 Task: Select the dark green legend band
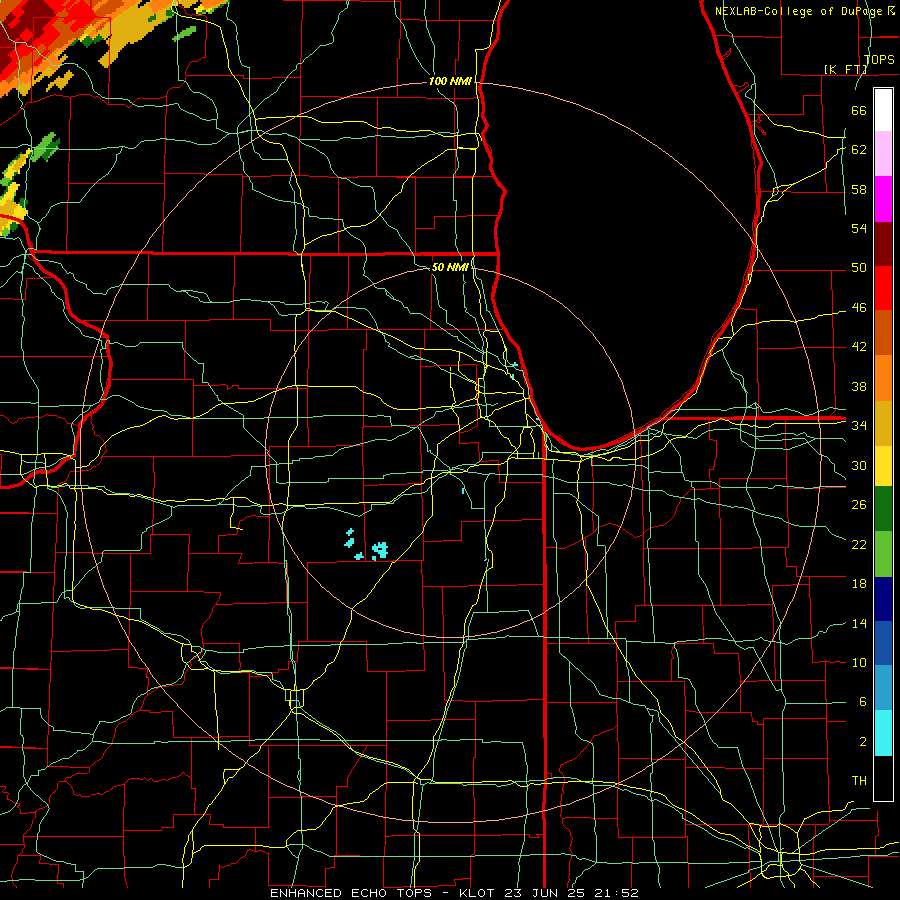(x=883, y=509)
